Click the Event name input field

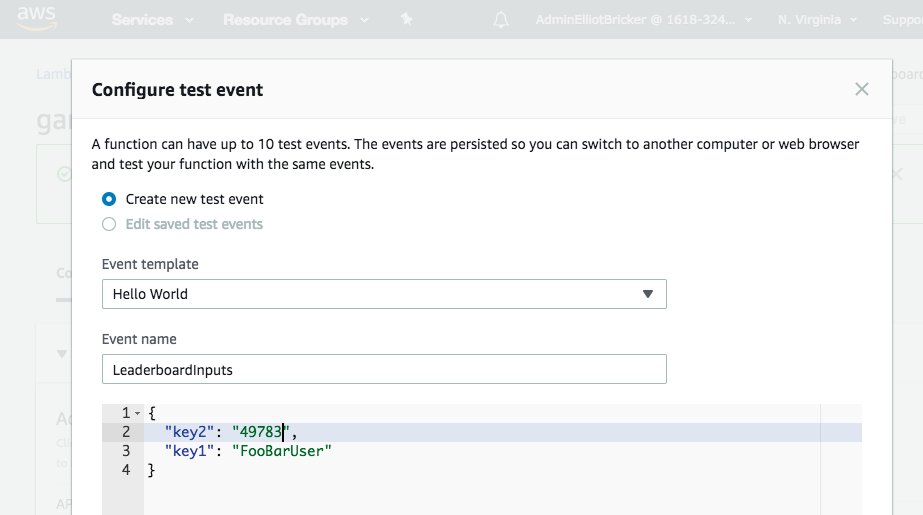click(384, 369)
